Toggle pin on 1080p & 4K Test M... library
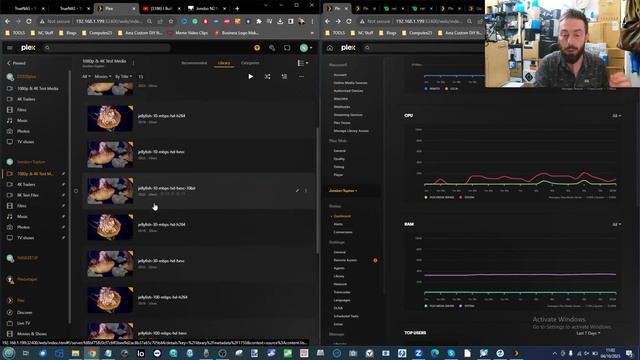 tap(63, 174)
